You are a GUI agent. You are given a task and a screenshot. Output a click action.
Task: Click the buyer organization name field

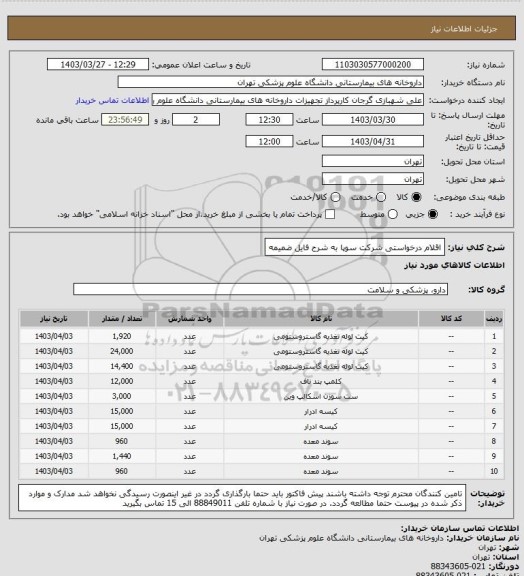[270, 82]
